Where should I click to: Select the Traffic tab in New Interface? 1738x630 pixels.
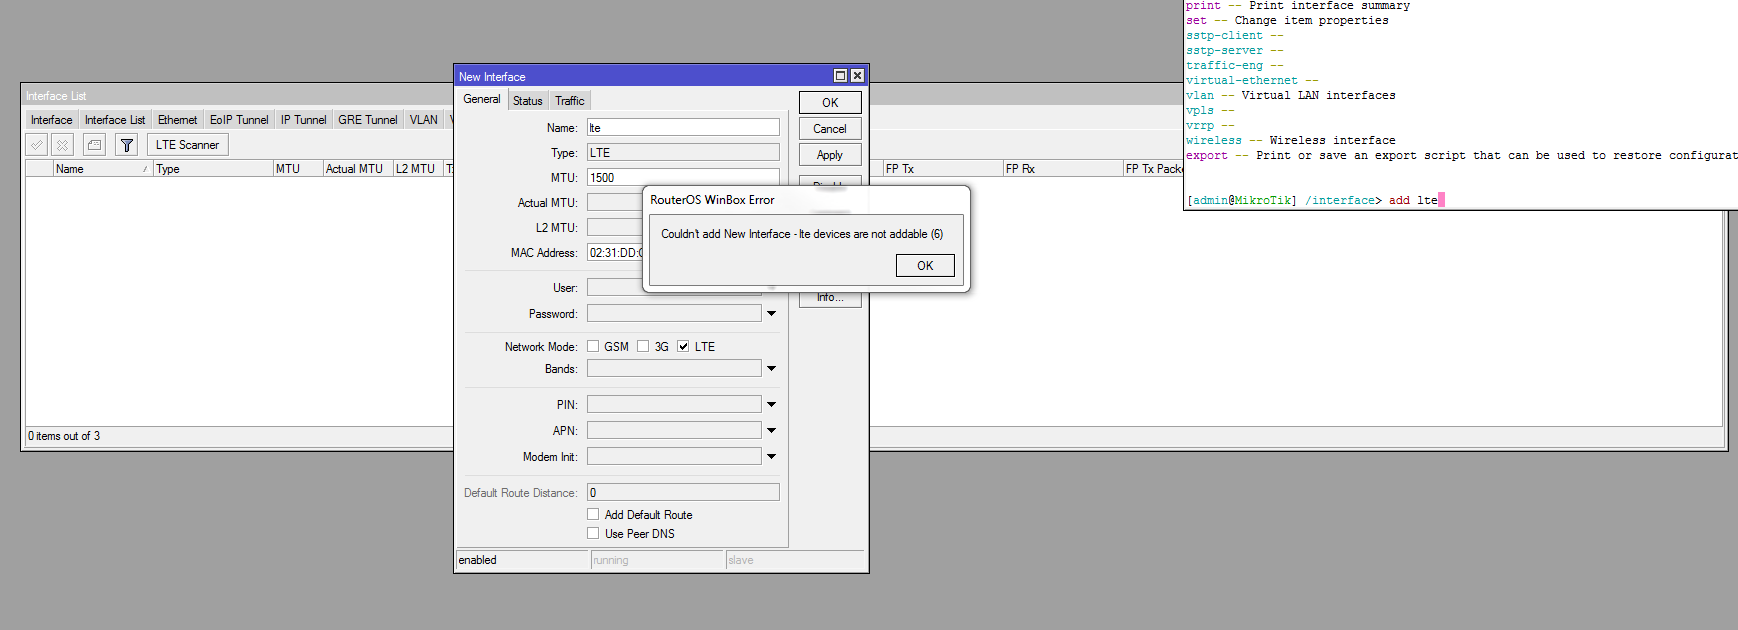click(x=570, y=101)
